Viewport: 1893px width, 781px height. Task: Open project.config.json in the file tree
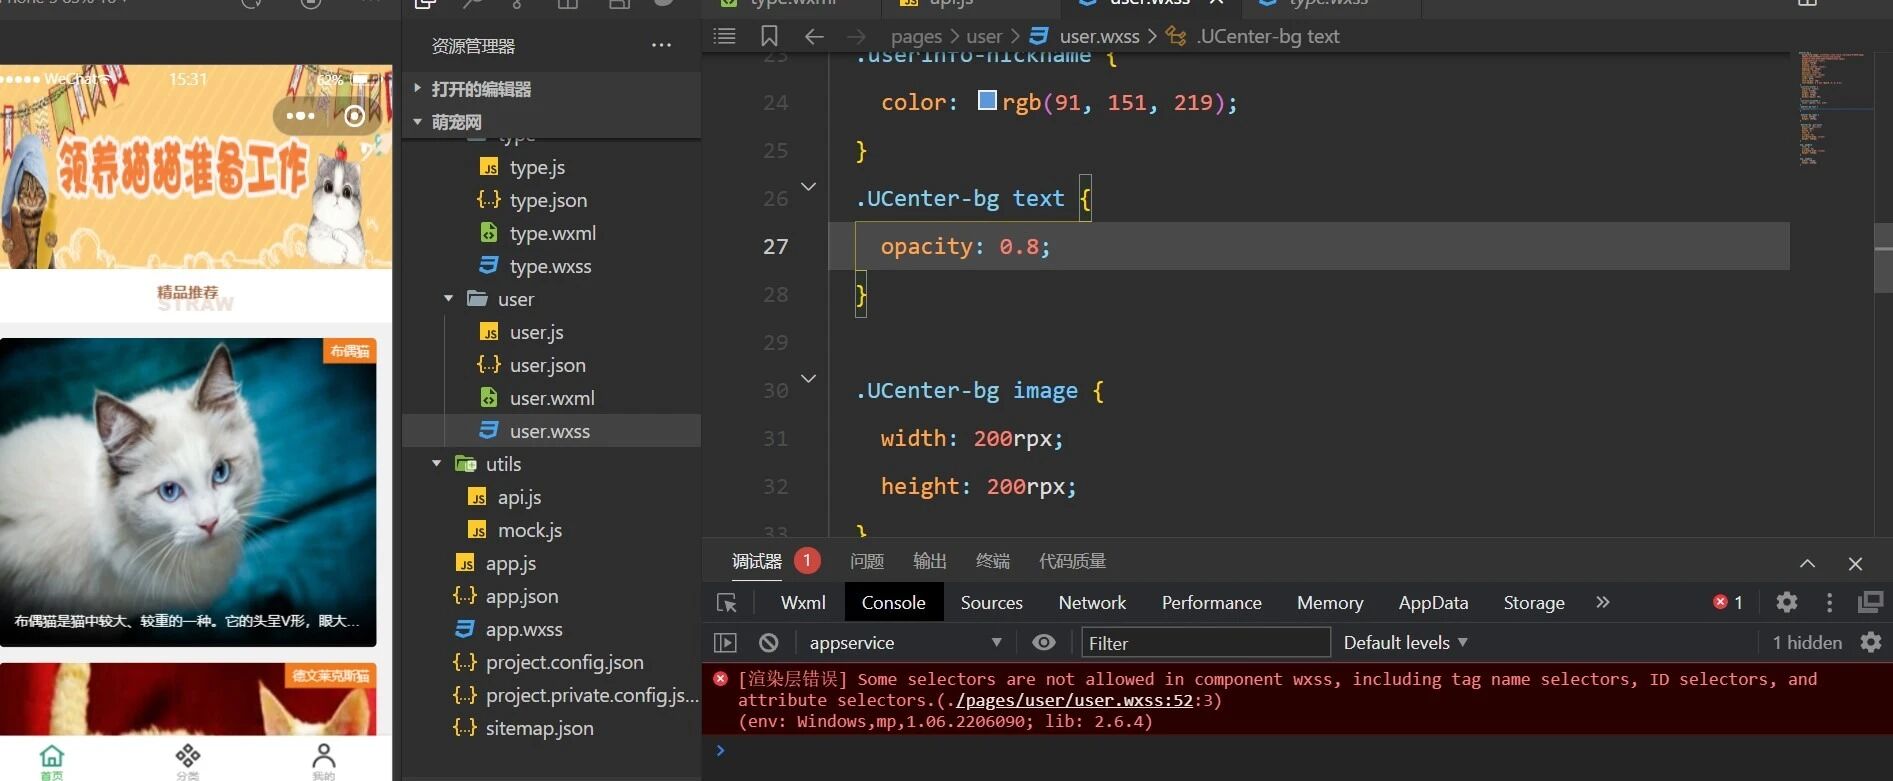point(564,662)
